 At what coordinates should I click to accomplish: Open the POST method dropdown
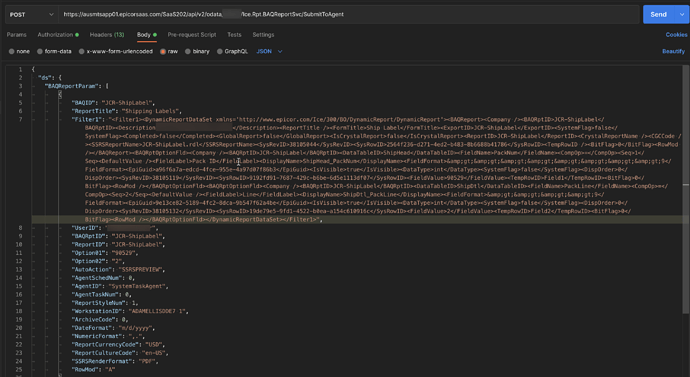coord(31,15)
